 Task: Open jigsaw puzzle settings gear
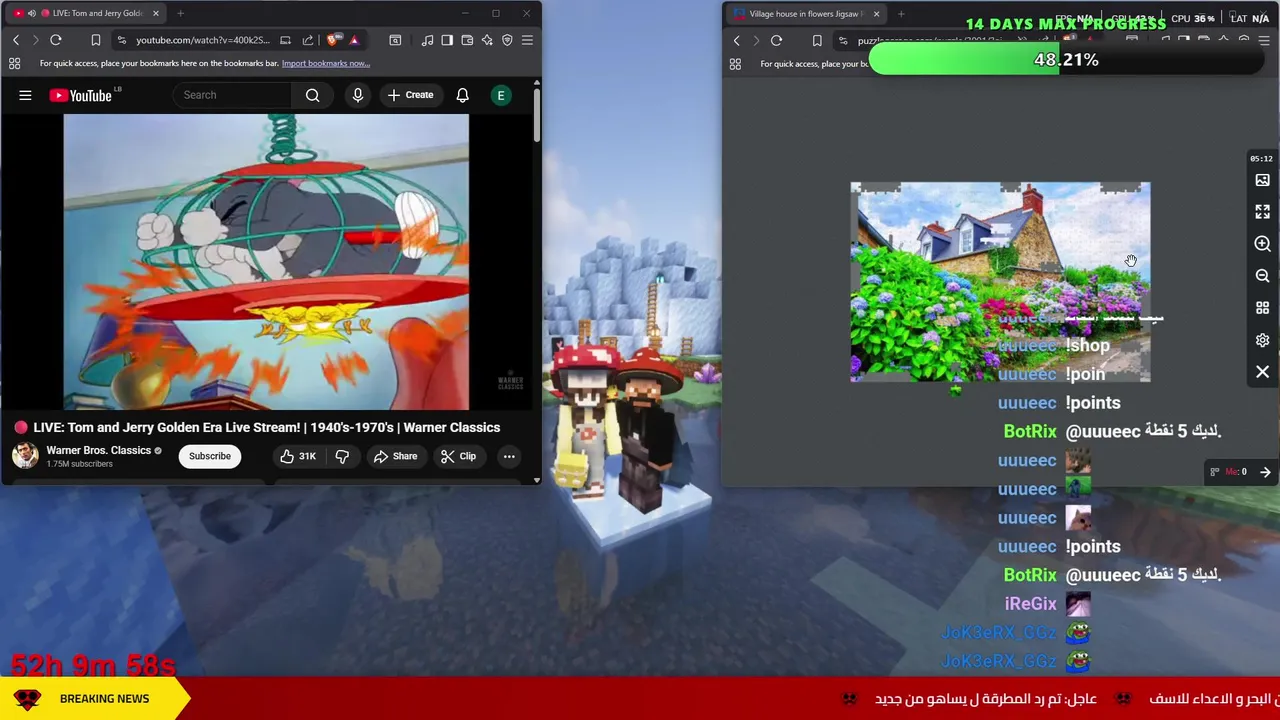[1262, 340]
